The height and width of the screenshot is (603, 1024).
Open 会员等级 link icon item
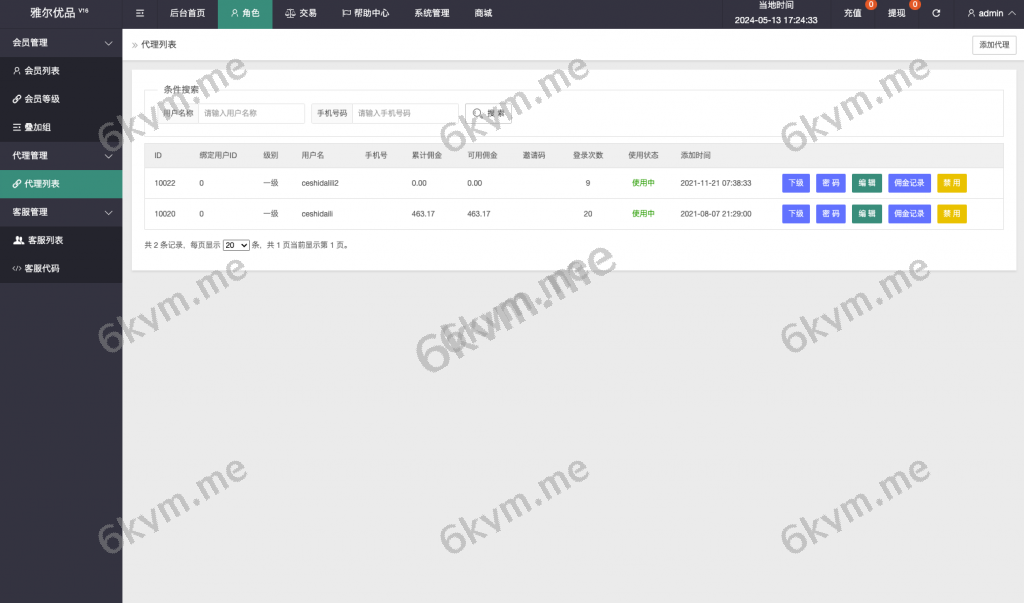(x=42, y=99)
